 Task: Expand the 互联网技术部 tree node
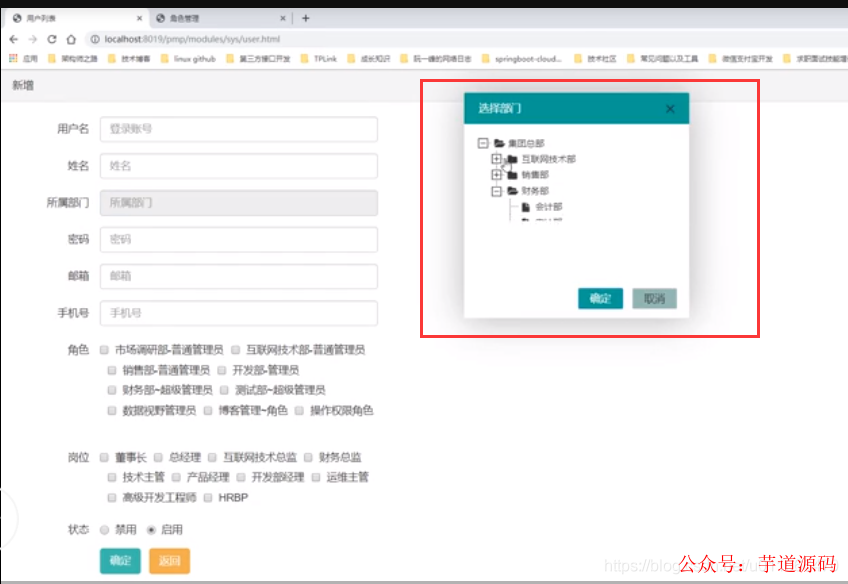coord(496,158)
